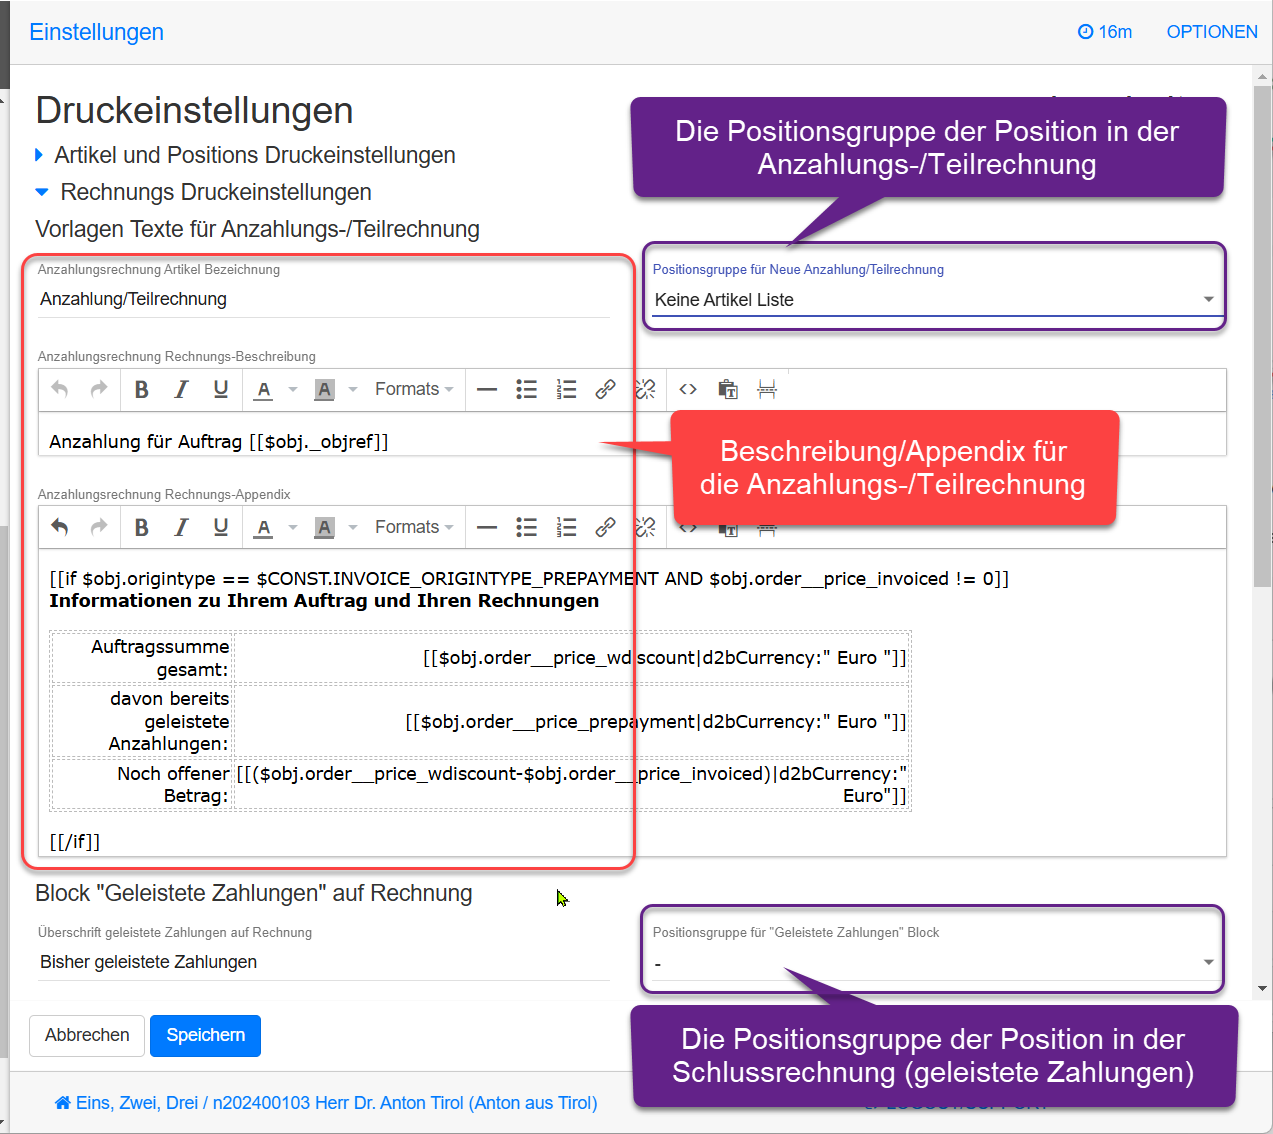Apply text color in the Beschreibung editor
Viewport: 1273px width, 1134px height.
pos(263,389)
